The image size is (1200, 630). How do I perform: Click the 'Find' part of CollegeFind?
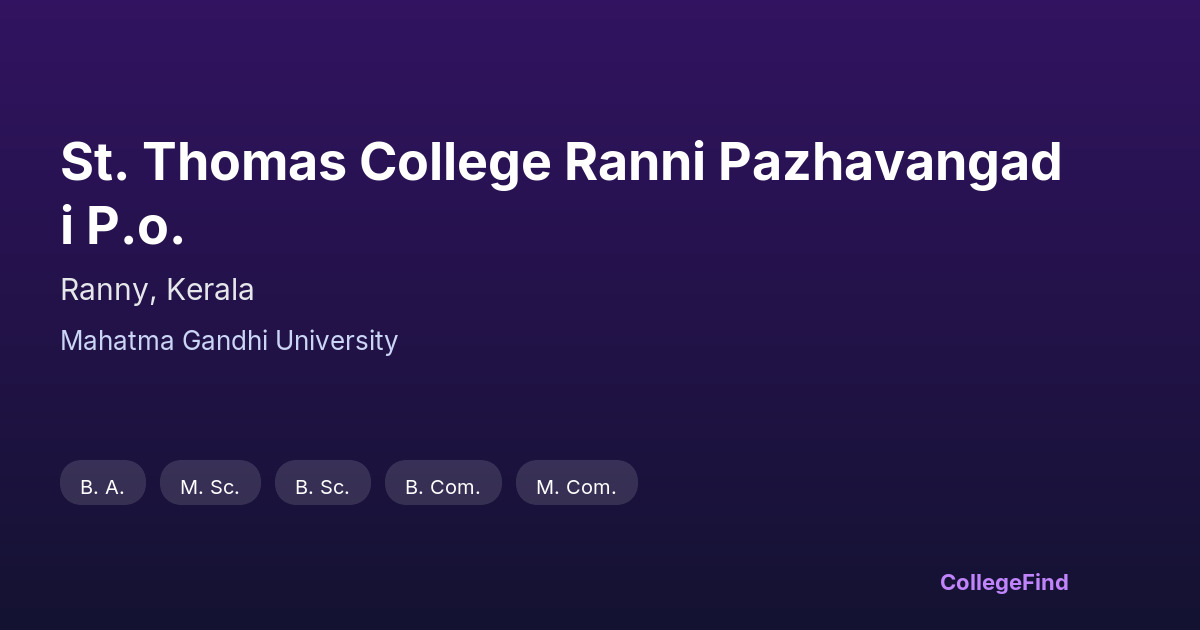[1046, 582]
